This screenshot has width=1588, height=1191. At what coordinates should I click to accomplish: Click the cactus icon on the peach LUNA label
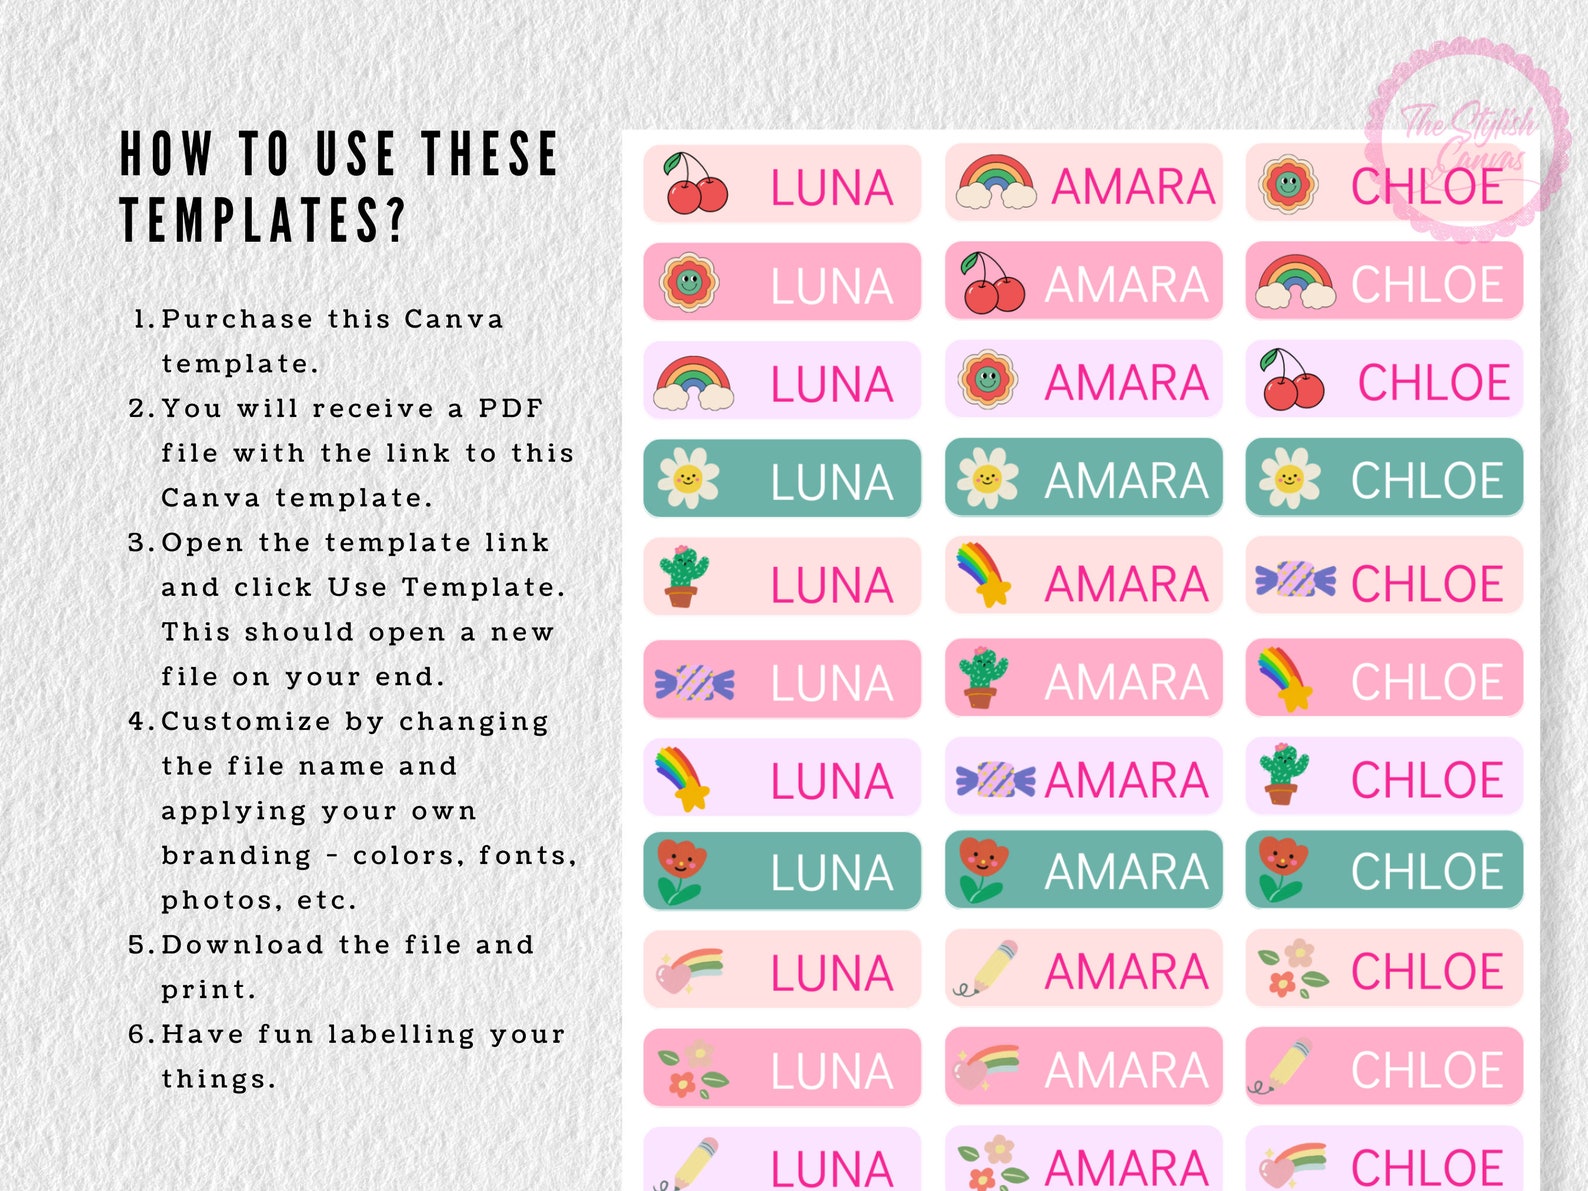point(683,577)
